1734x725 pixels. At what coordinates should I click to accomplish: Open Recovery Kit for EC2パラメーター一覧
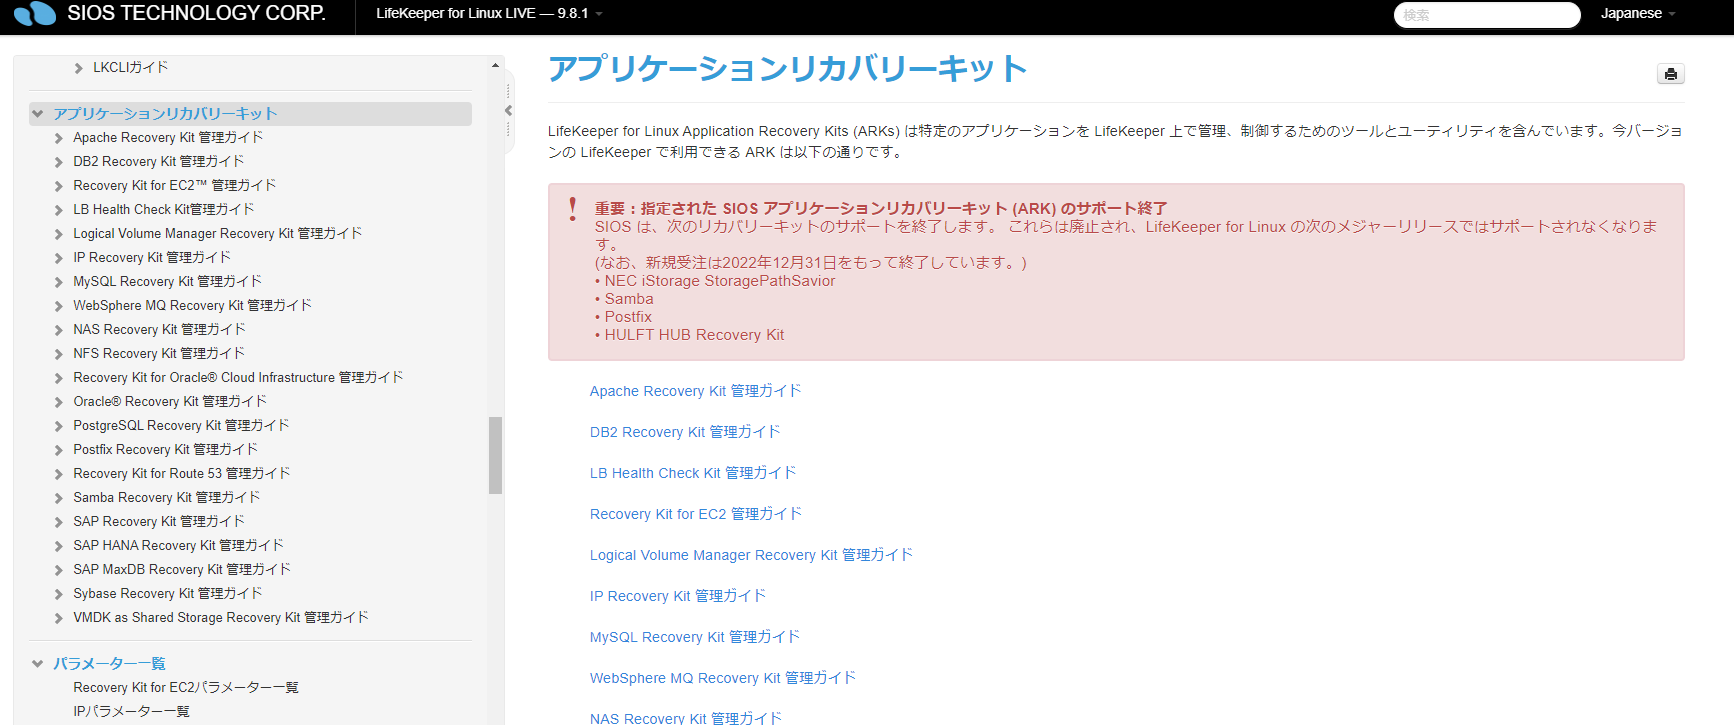click(x=186, y=687)
